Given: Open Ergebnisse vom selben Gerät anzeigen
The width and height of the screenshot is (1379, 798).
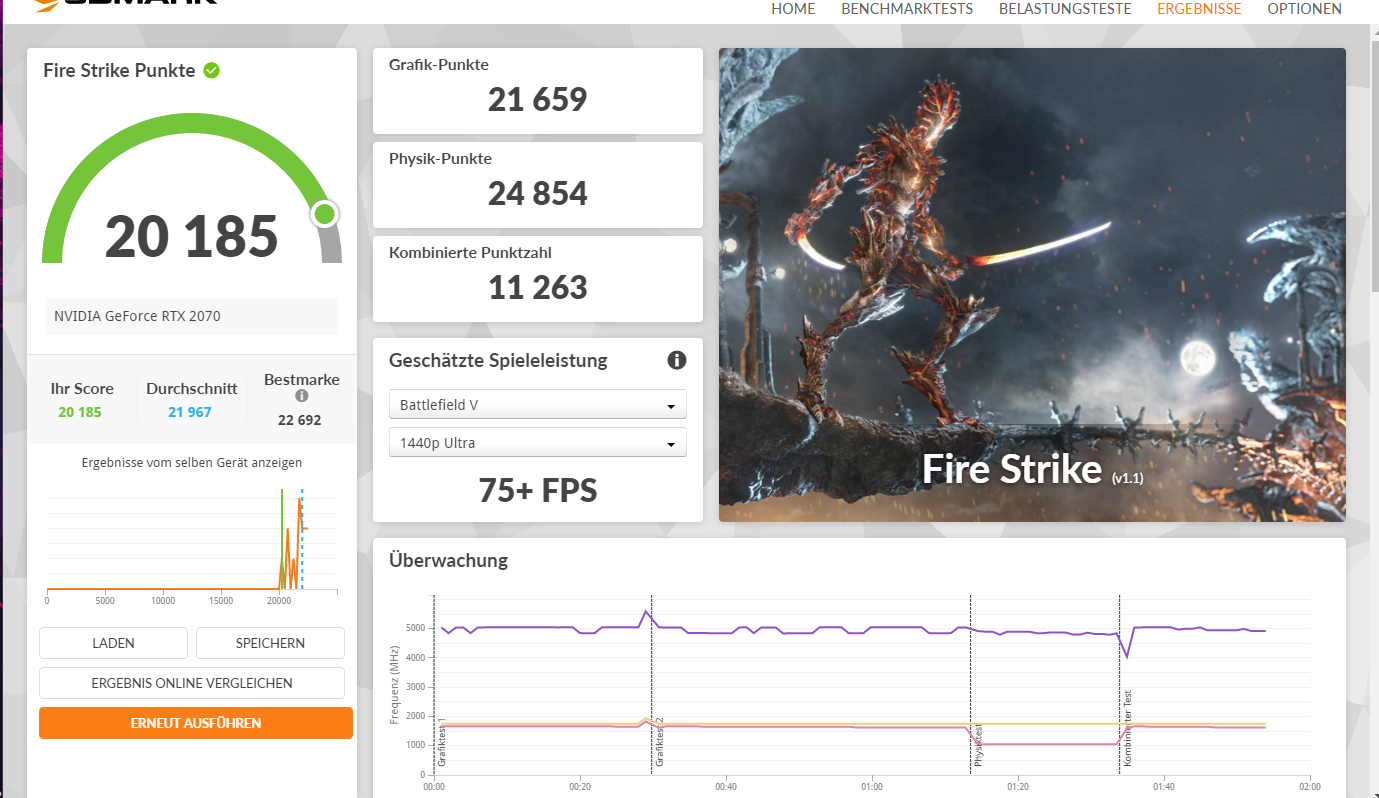Looking at the screenshot, I should (x=191, y=462).
